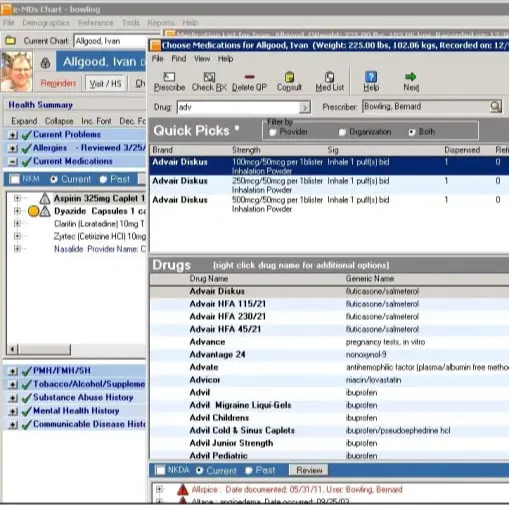Switch to the Visit / HS tab

coord(105,83)
